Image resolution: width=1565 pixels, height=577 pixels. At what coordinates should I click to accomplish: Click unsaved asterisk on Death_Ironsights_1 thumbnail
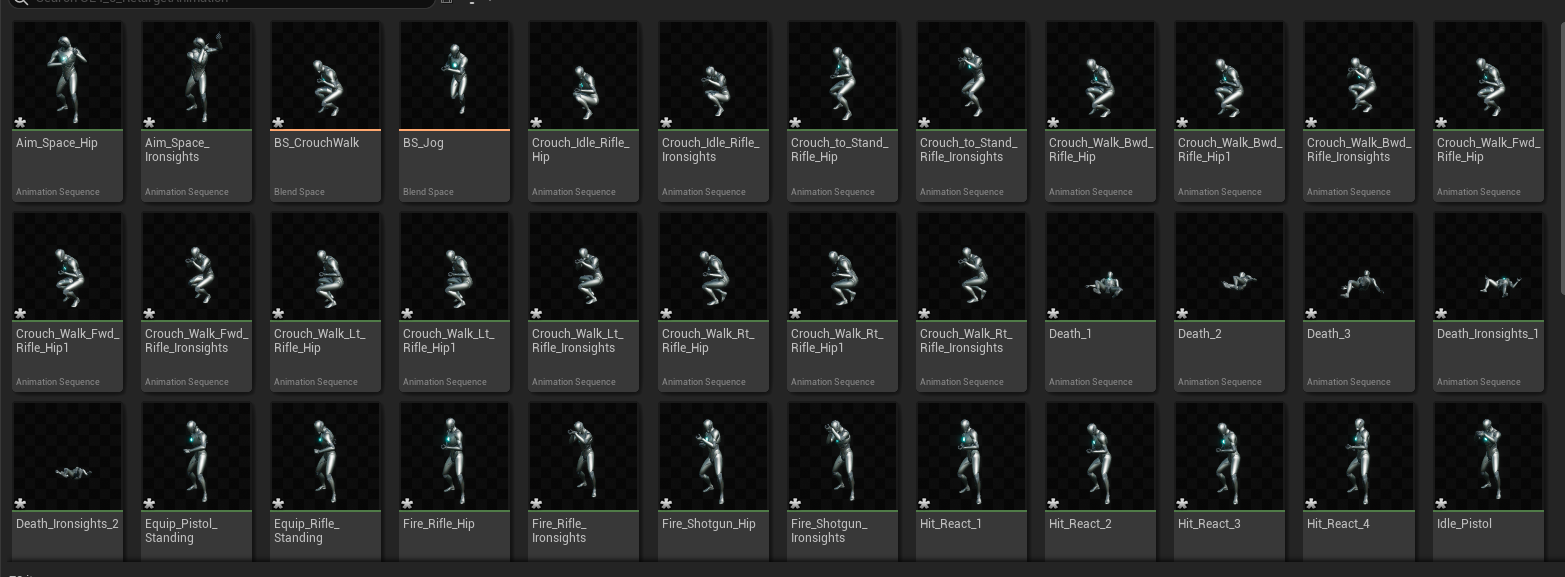point(1441,314)
